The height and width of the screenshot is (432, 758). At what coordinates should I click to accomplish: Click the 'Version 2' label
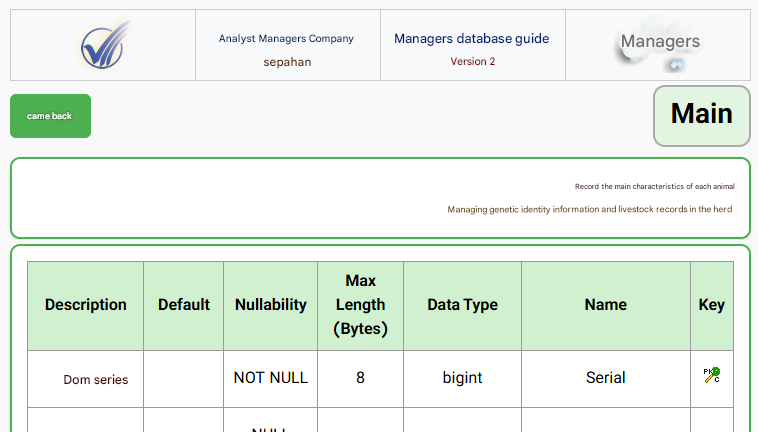[472, 62]
